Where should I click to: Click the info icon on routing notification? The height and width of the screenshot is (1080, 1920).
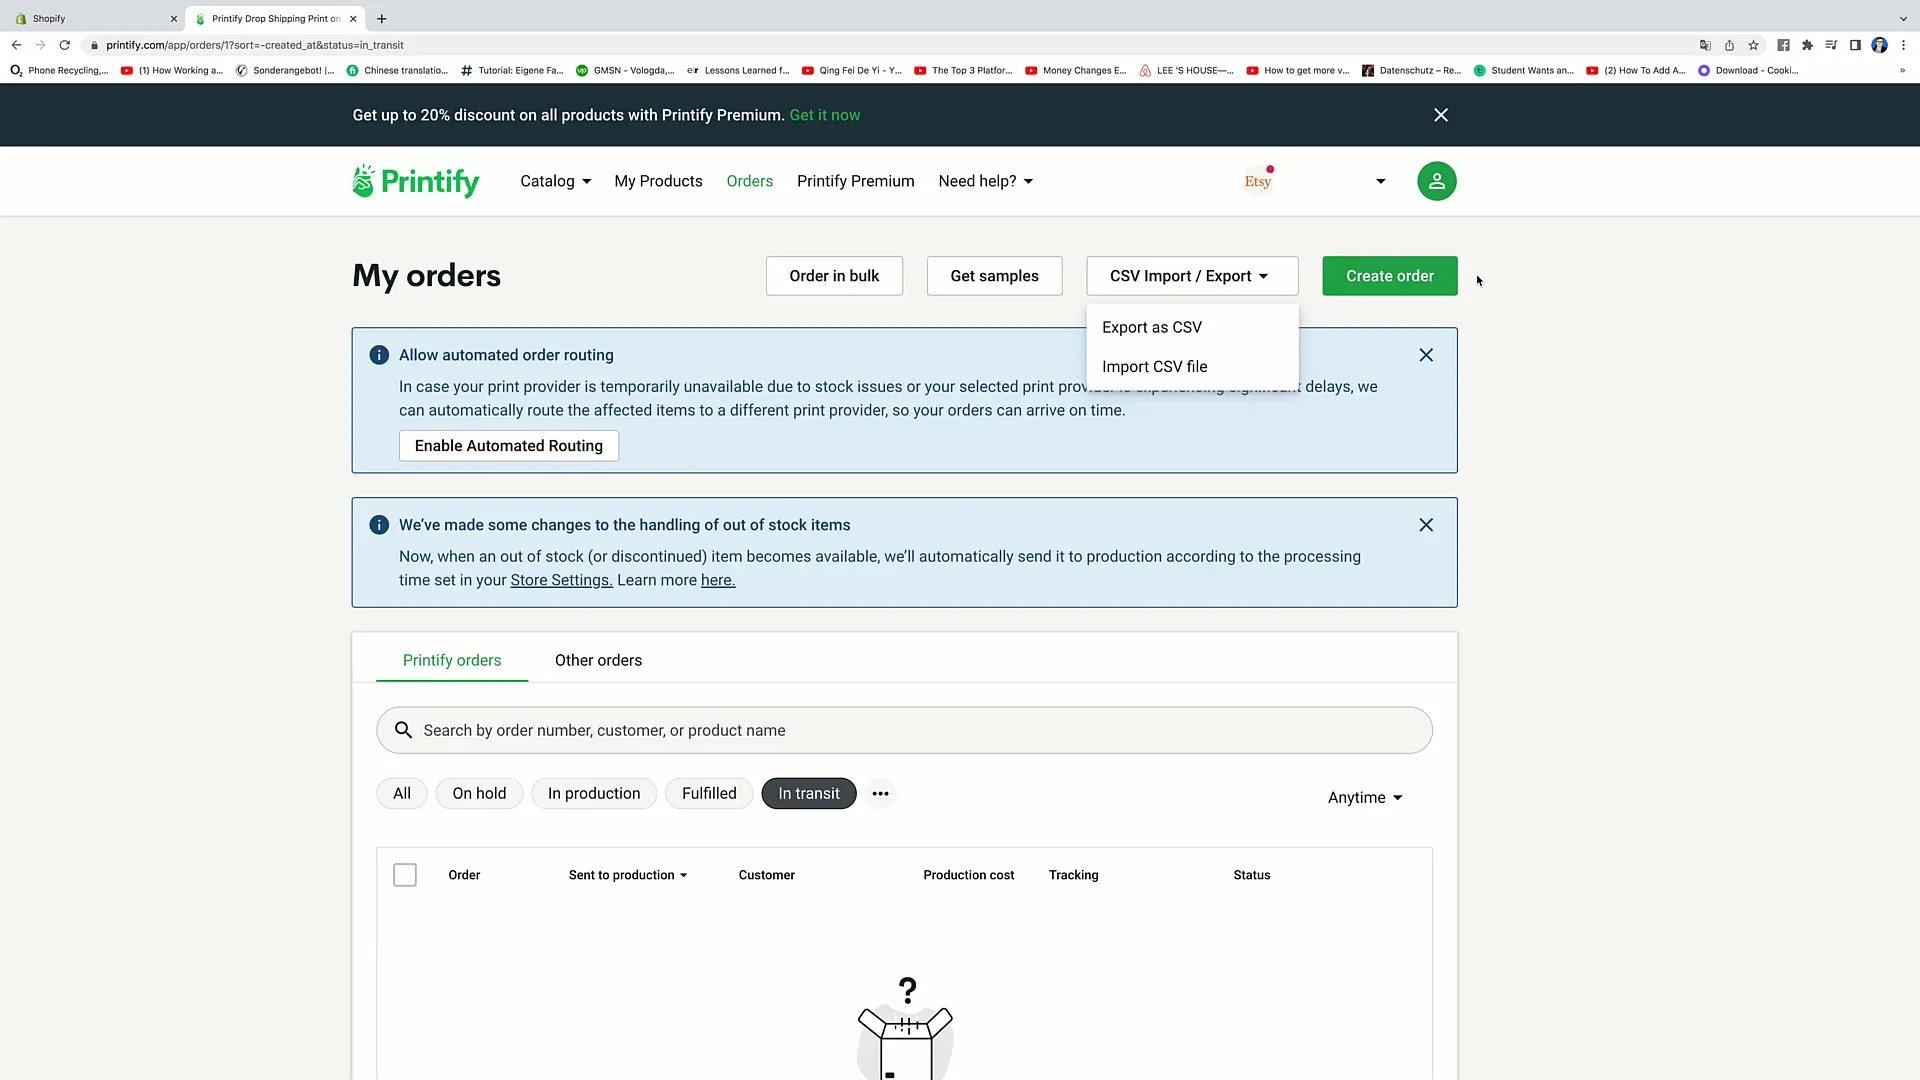(x=380, y=353)
